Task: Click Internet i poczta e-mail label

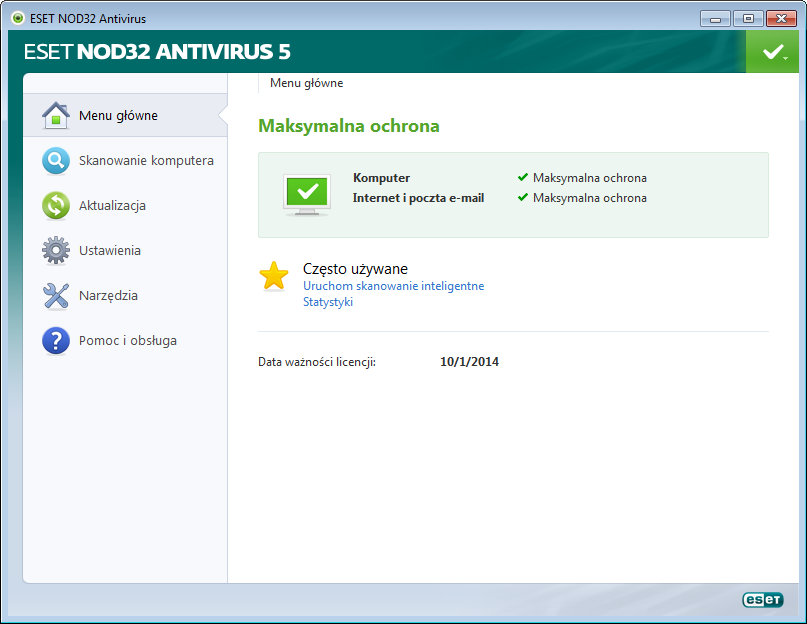Action: coord(418,198)
